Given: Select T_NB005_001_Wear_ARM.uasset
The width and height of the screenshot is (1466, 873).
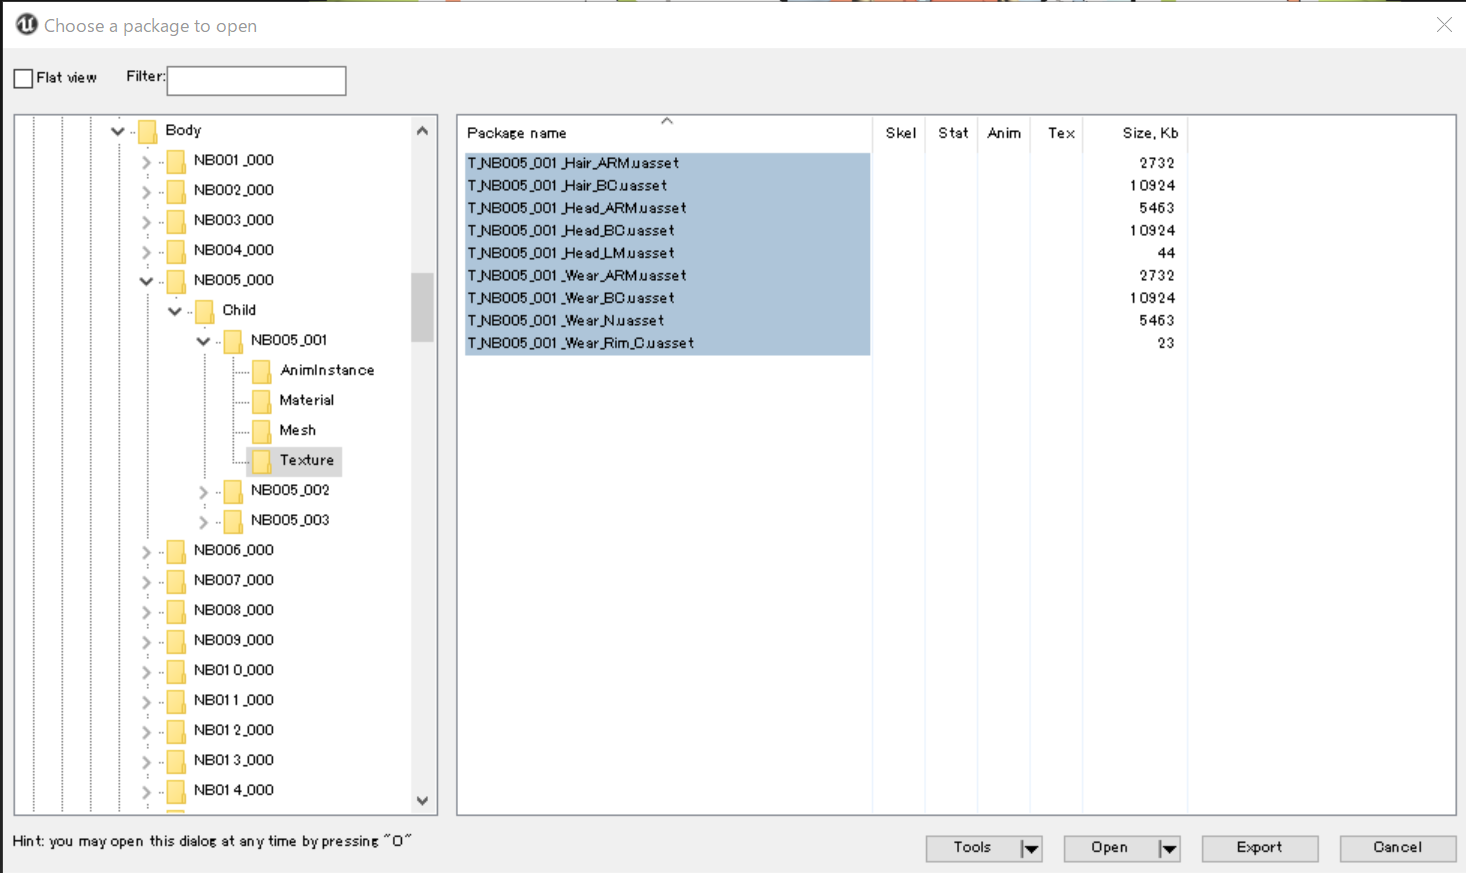Looking at the screenshot, I should point(667,276).
